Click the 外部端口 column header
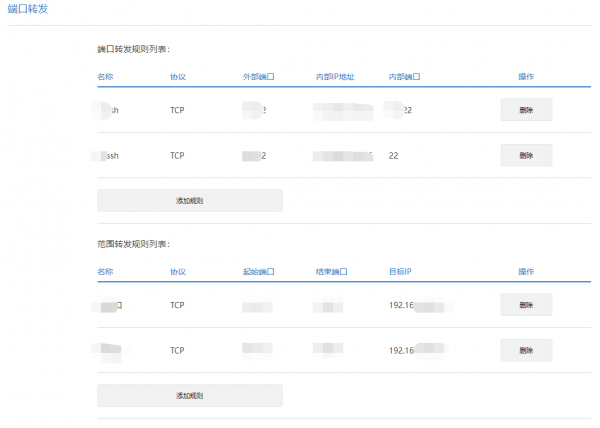This screenshot has width=600, height=428. [x=258, y=76]
